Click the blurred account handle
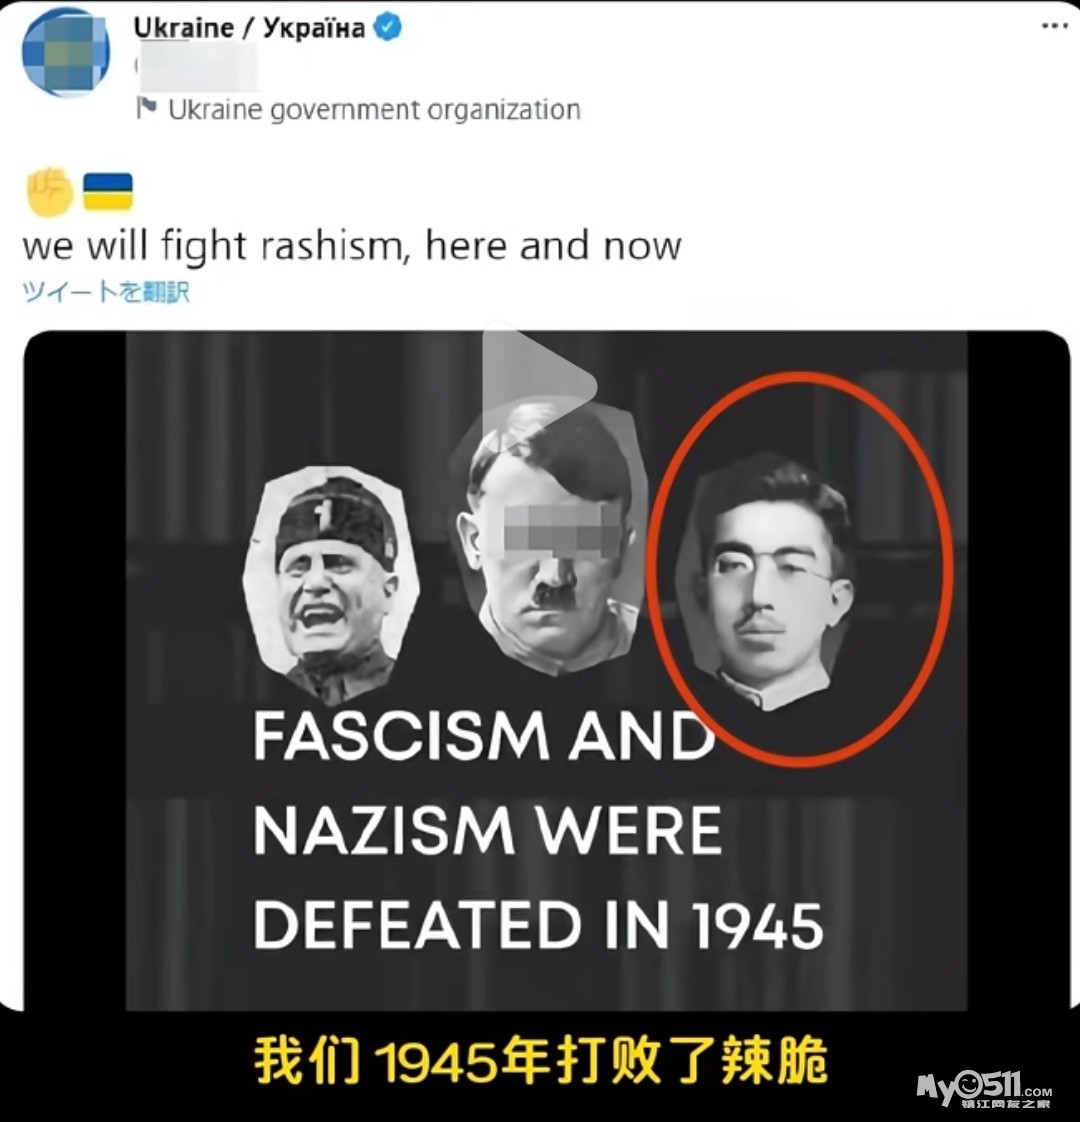Screen dimensions: 1080x1122 196,68
